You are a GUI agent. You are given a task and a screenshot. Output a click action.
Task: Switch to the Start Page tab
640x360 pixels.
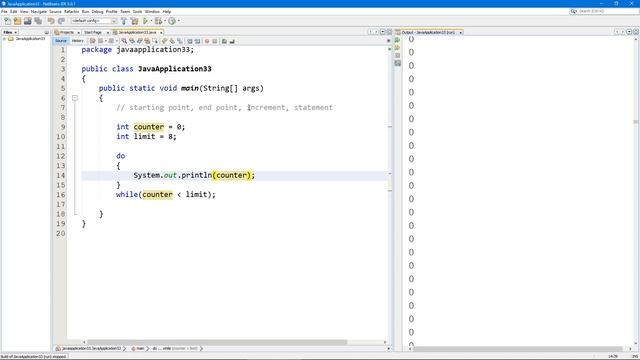pyautogui.click(x=93, y=32)
